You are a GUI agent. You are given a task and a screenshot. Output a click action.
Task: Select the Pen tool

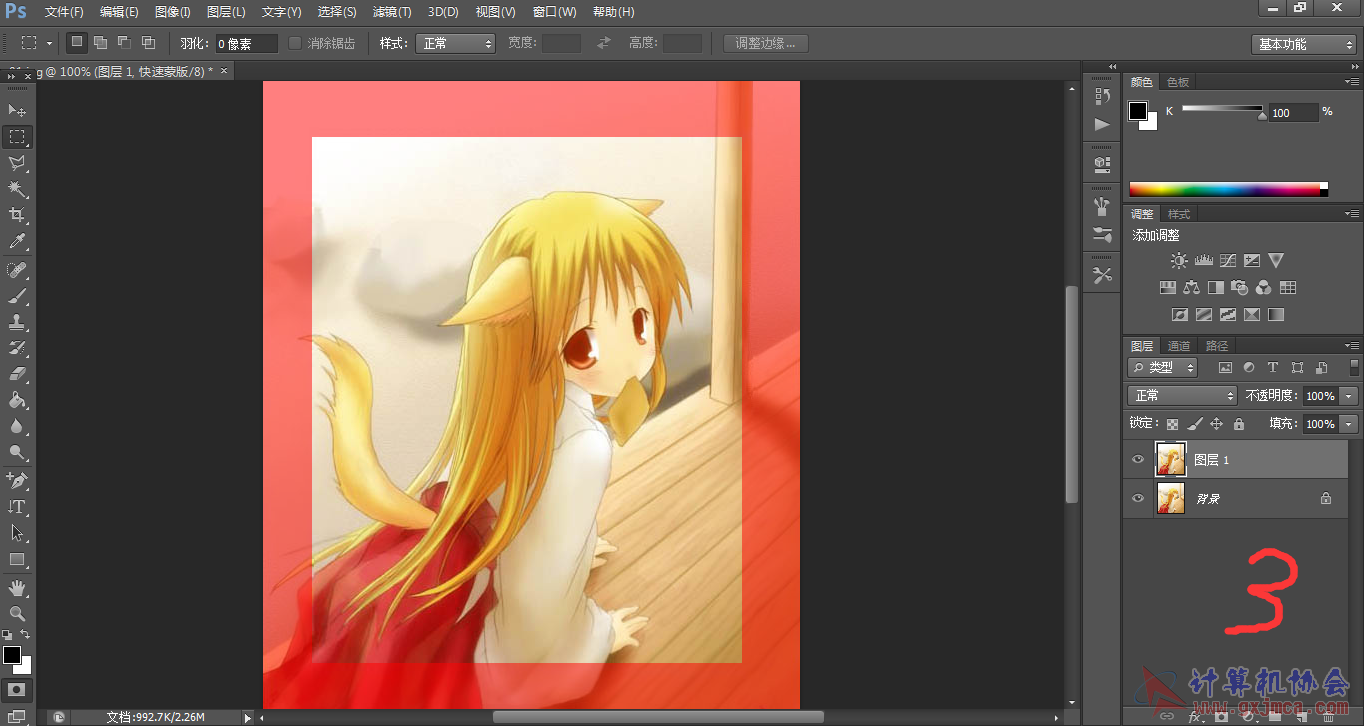pos(17,481)
